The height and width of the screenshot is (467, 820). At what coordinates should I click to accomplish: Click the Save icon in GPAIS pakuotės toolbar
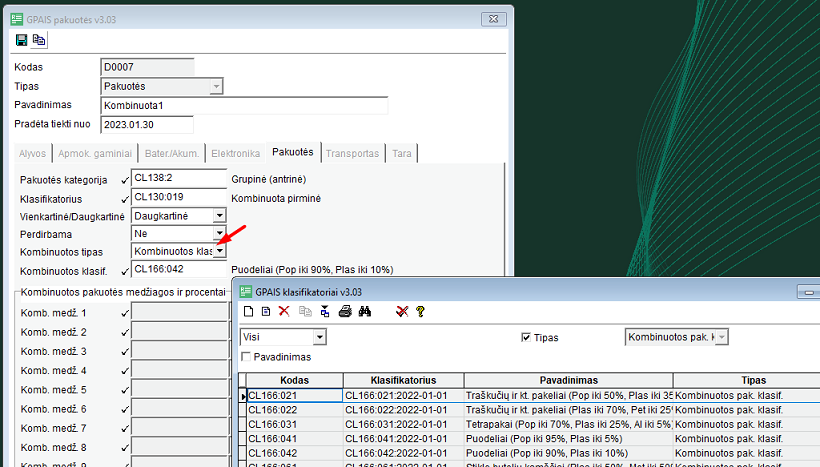(x=21, y=40)
